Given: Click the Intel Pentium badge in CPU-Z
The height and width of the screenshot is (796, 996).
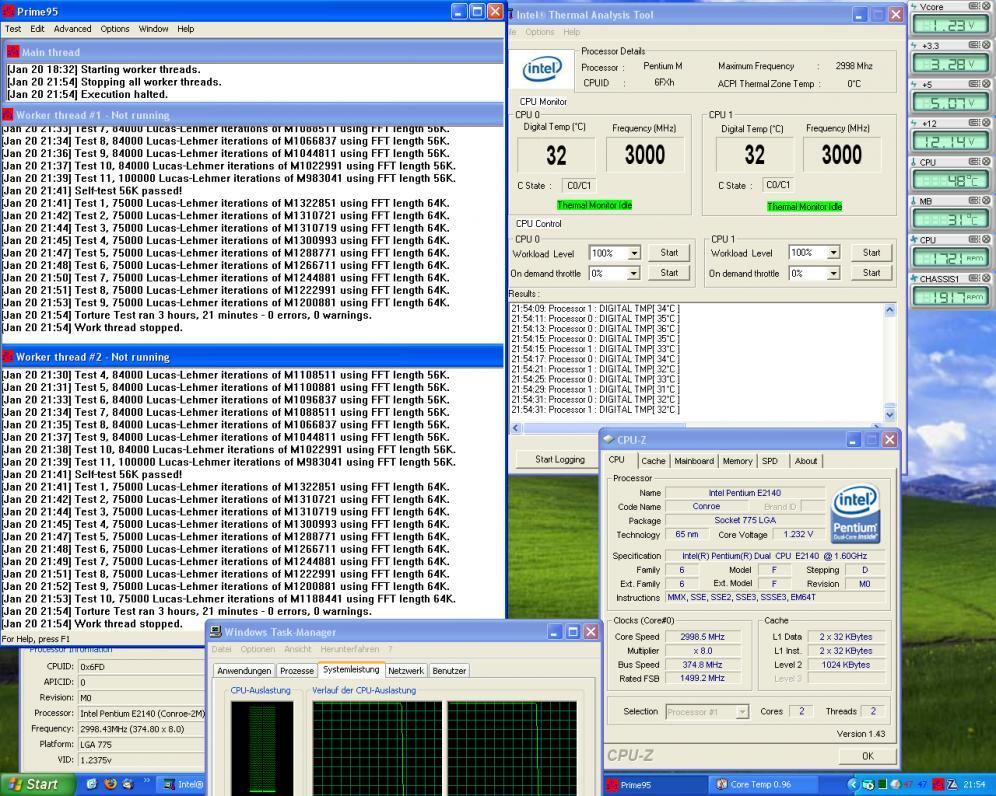Looking at the screenshot, I should click(855, 513).
